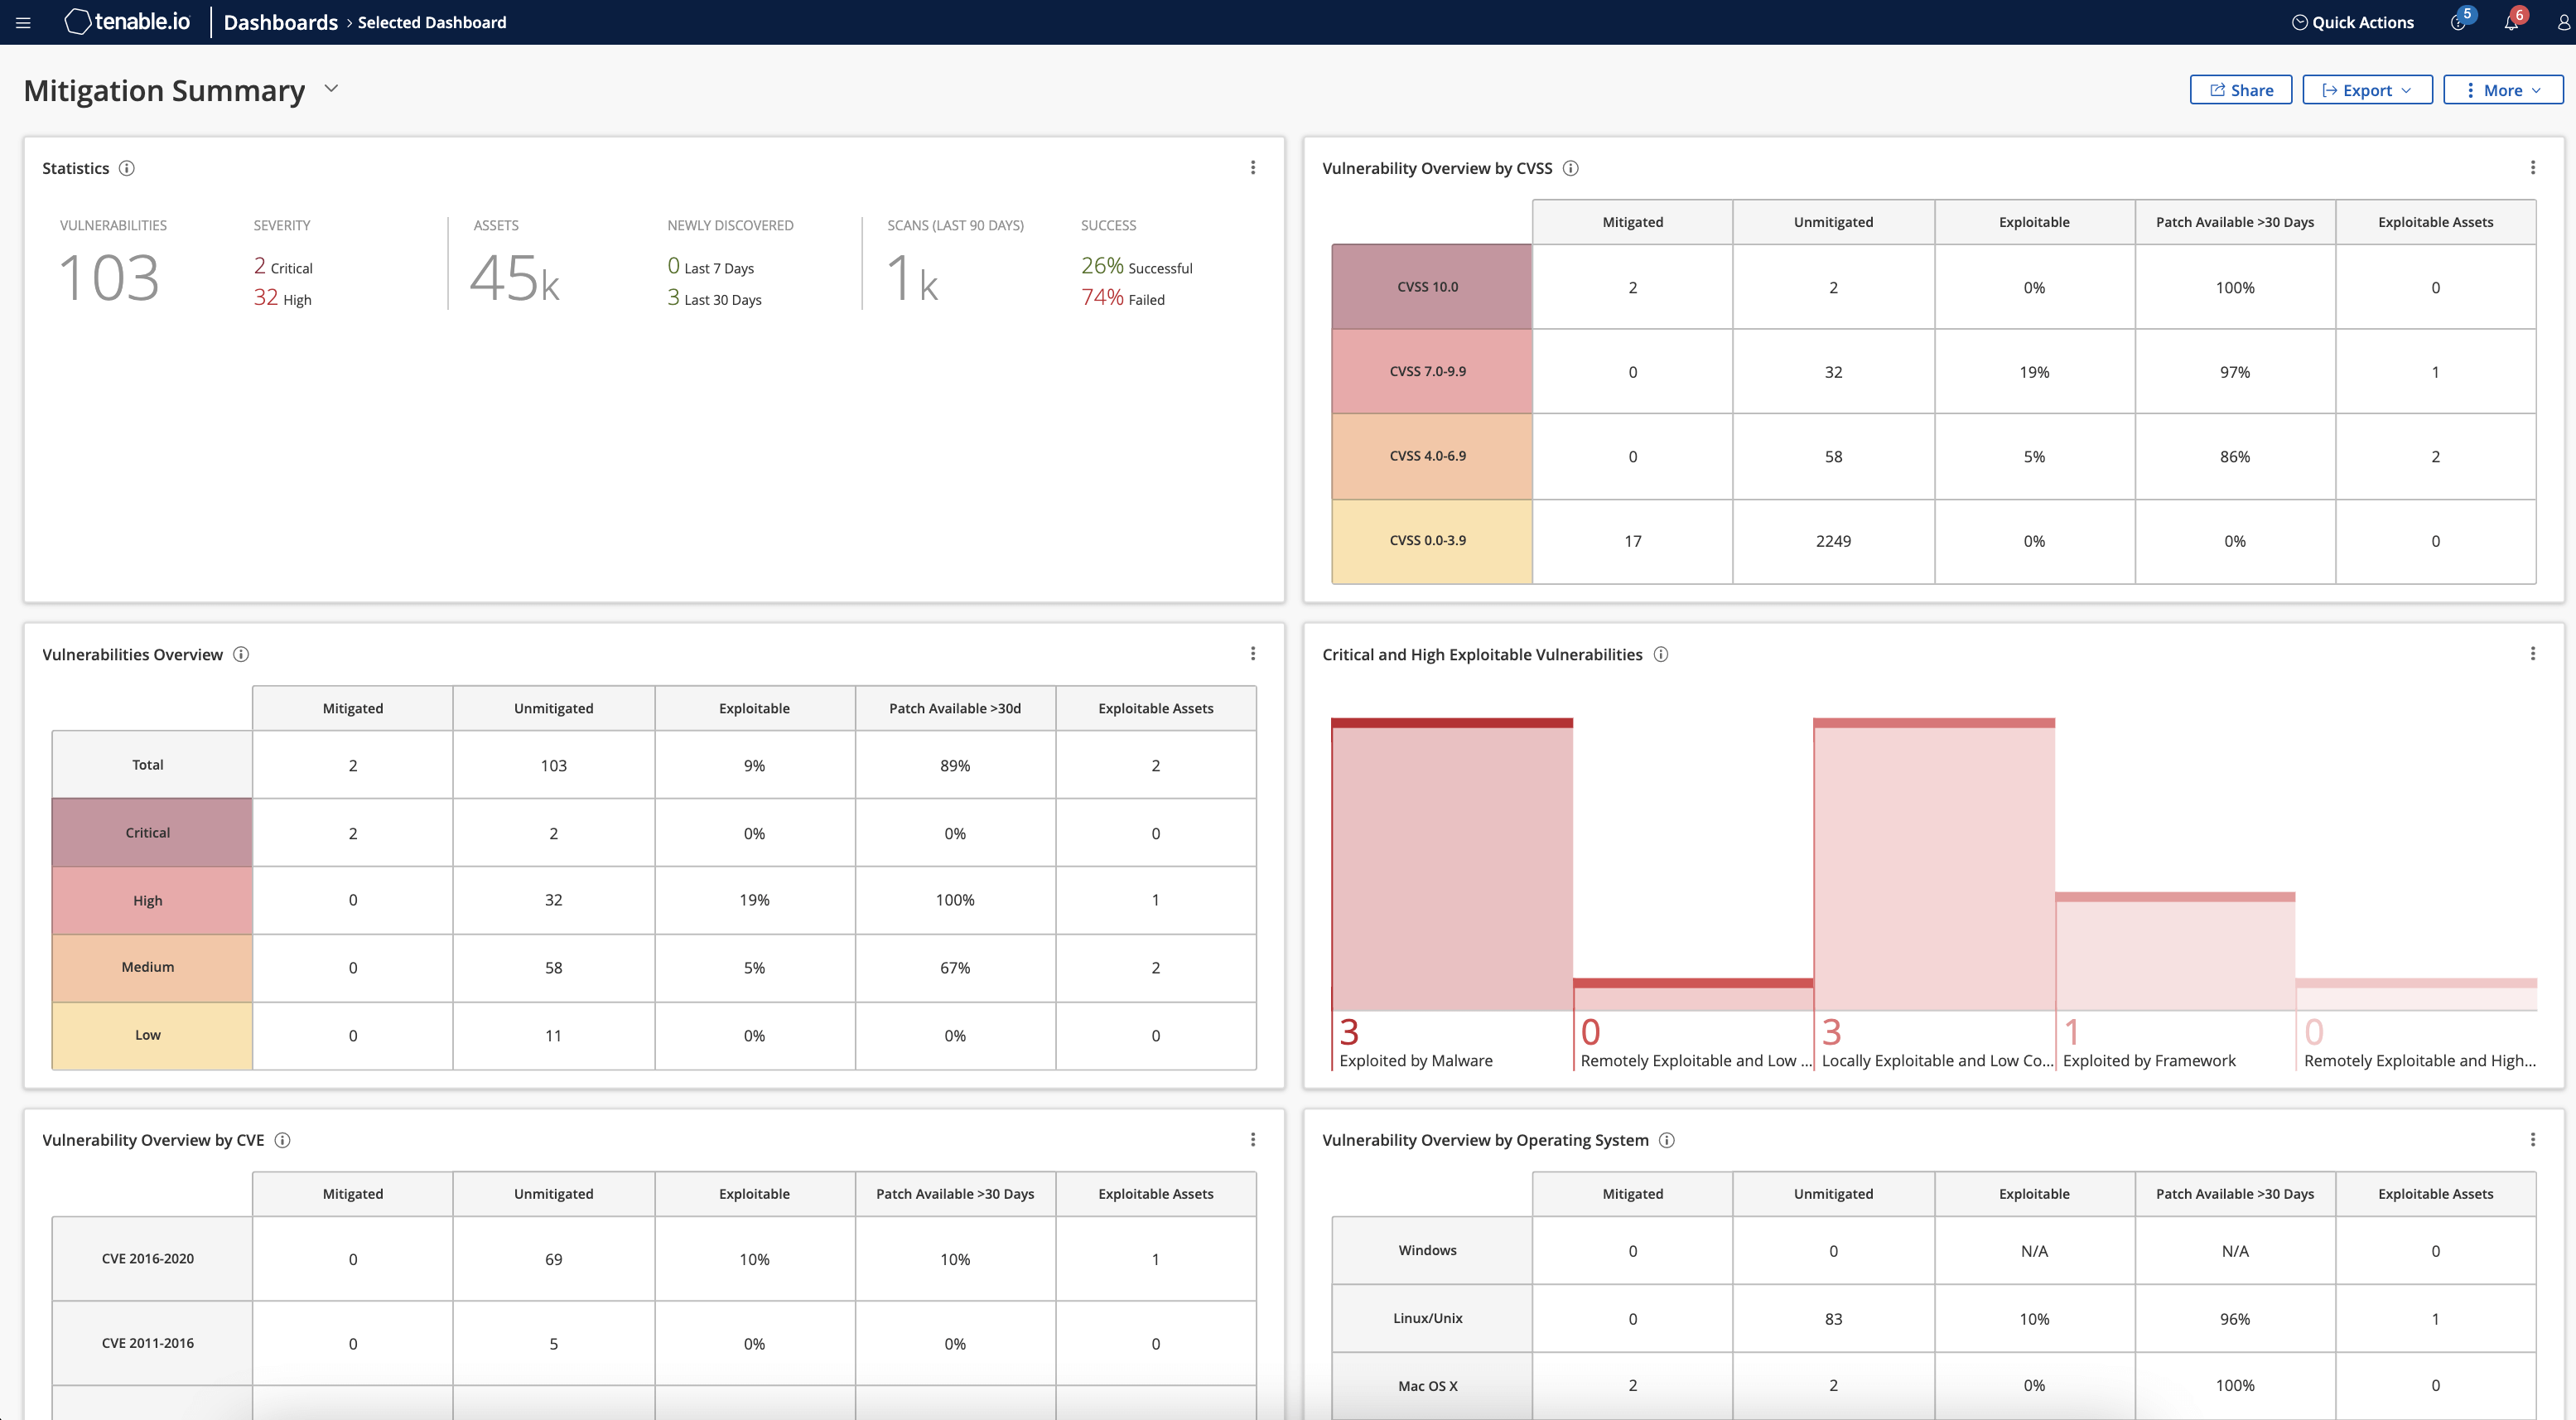Click the CVSS 10.0 colored row header

tap(1430, 287)
